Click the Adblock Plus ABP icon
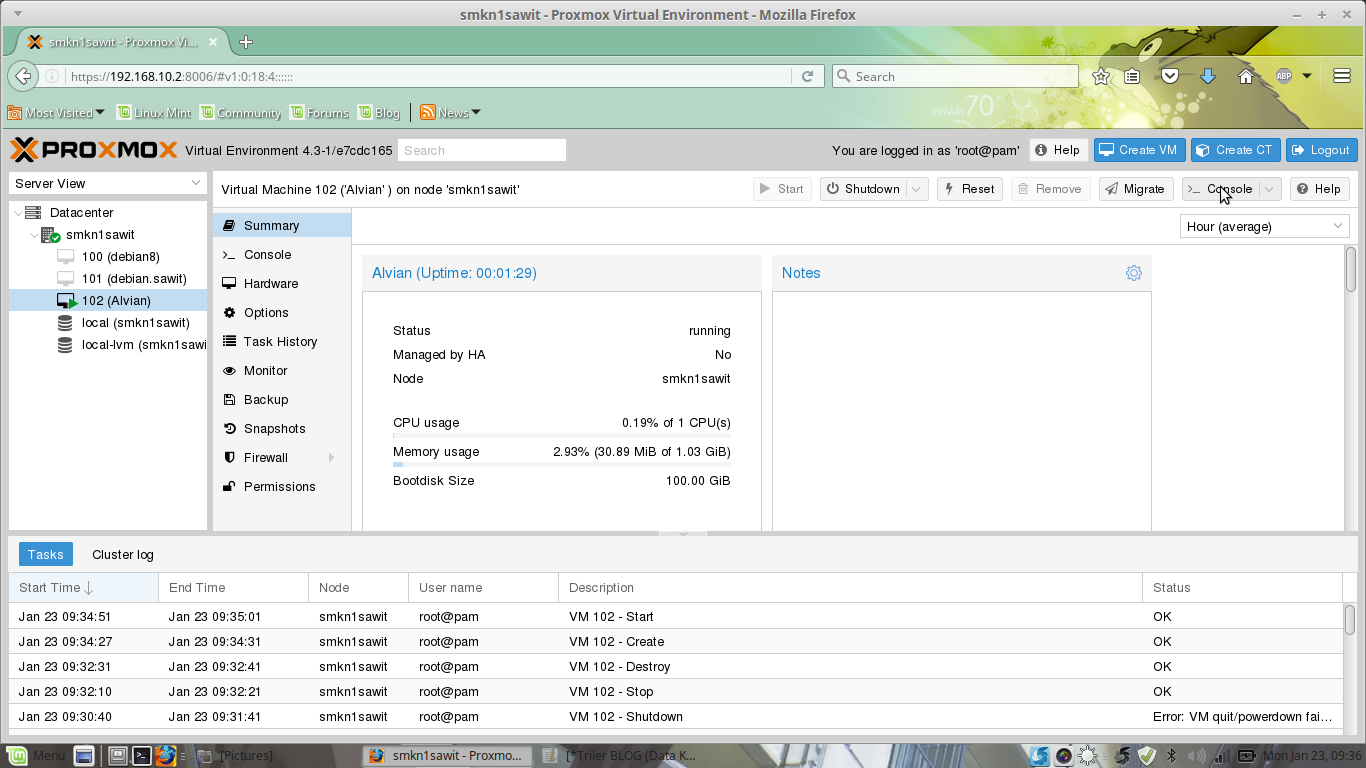This screenshot has width=1366, height=768. click(x=1284, y=76)
